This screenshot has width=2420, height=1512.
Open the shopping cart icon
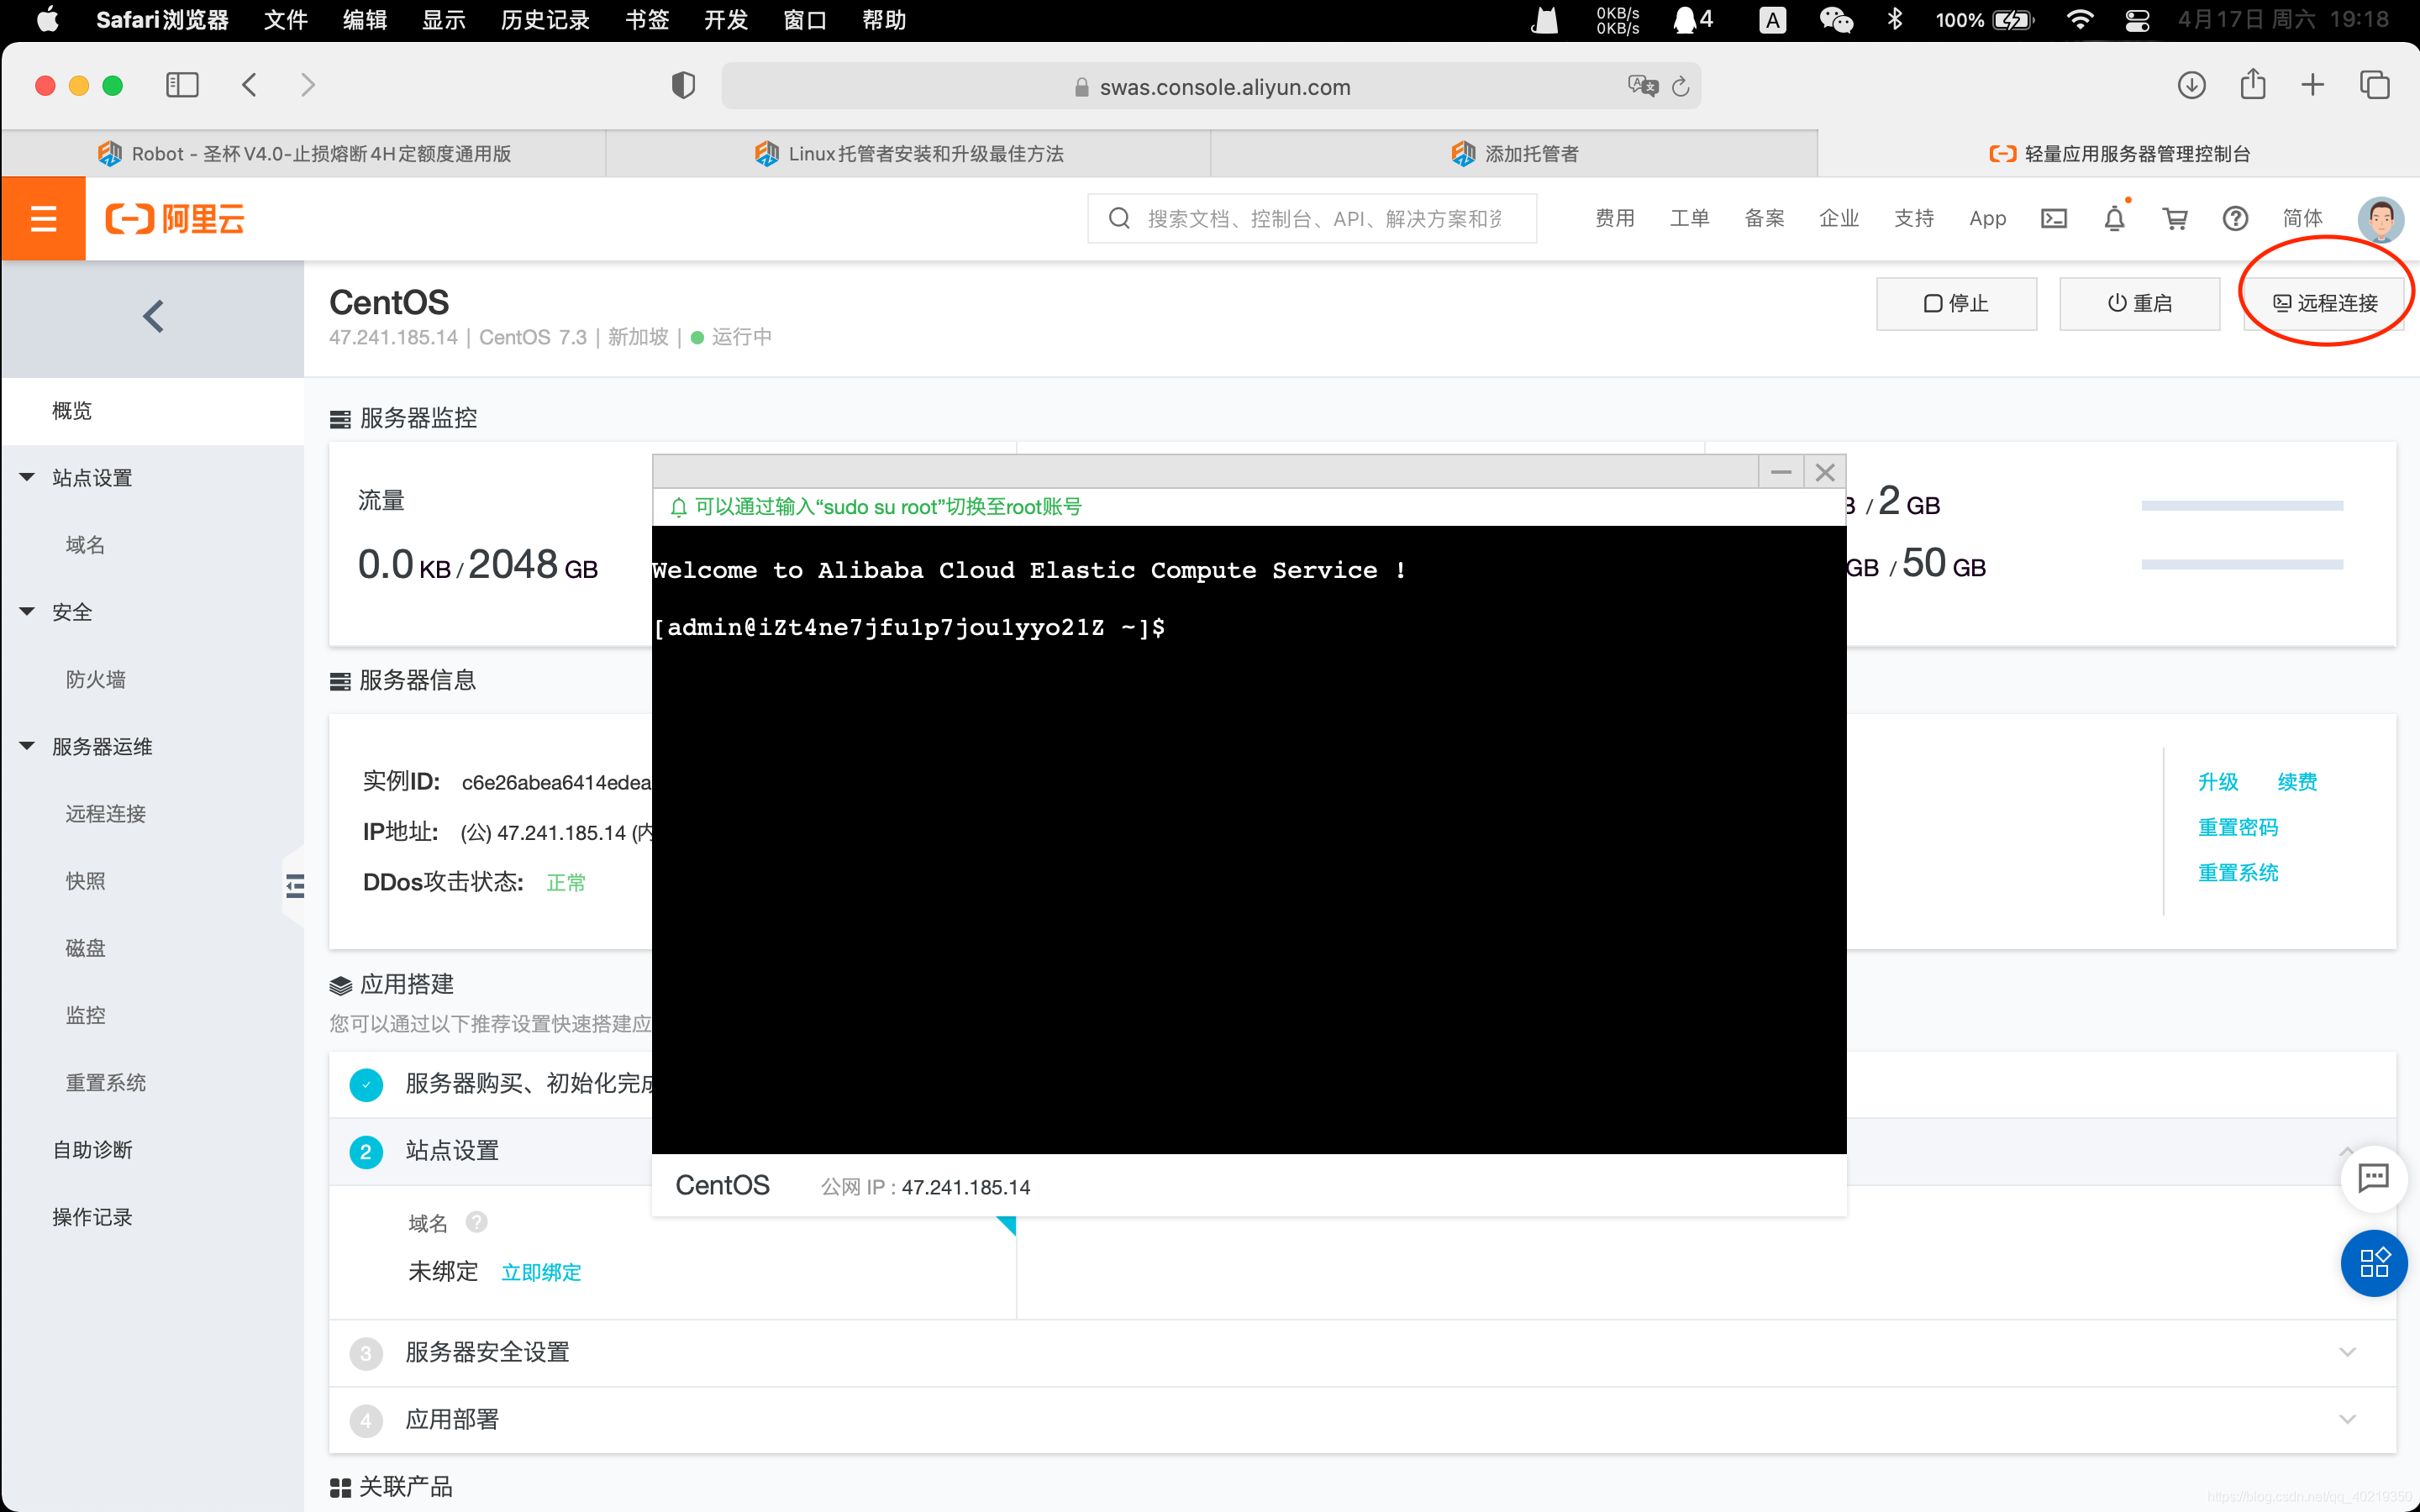[2174, 218]
